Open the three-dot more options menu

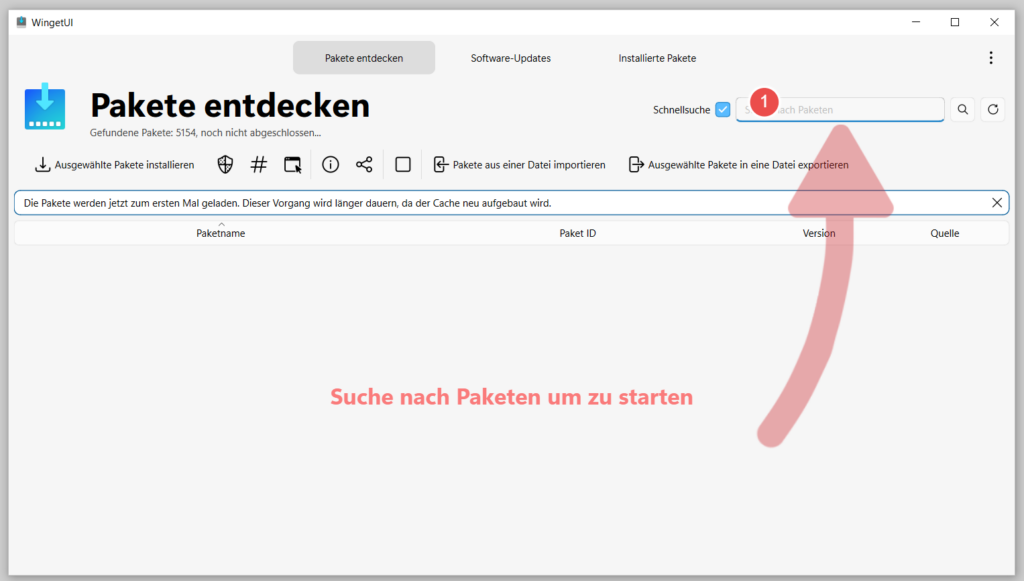[991, 58]
